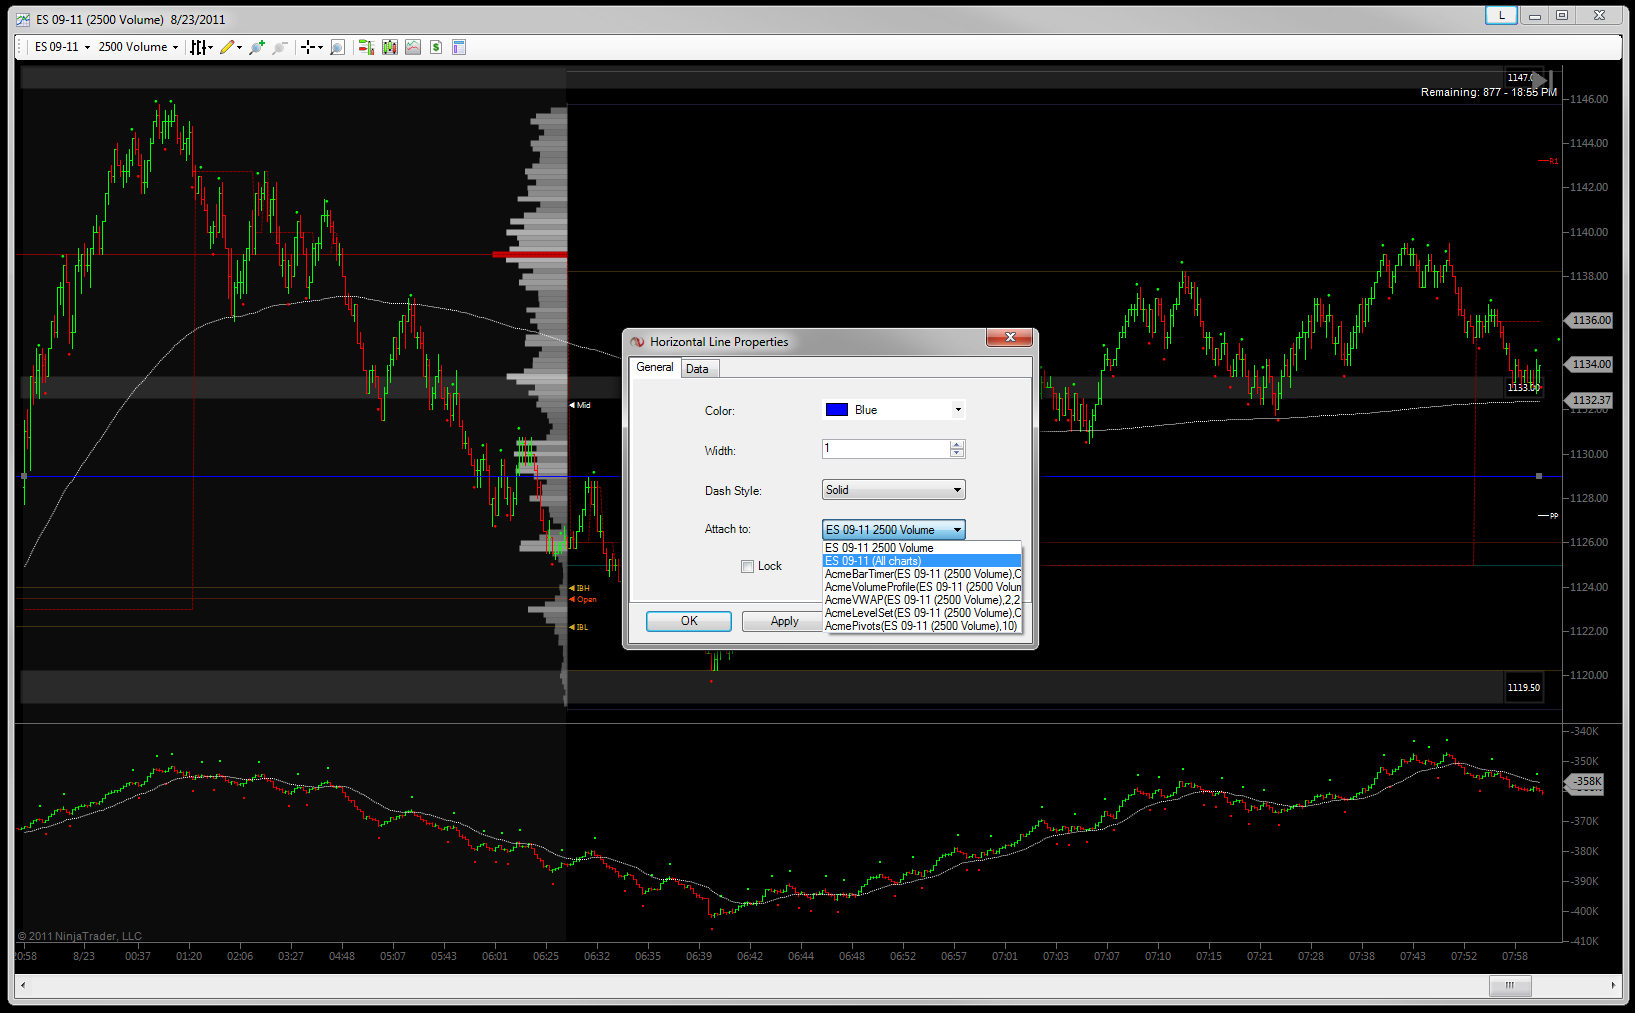
Task: Click the NinjaTrader title bar app icon
Action: pyautogui.click(x=23, y=19)
